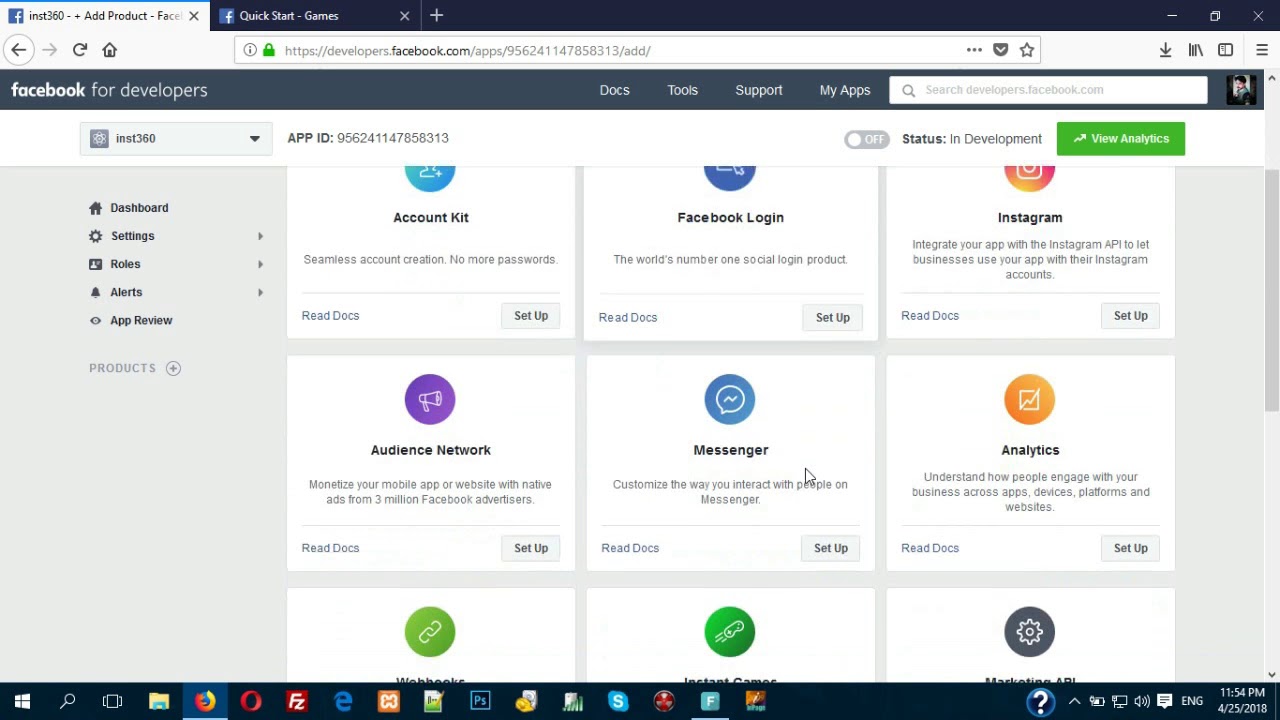Close the Quick Start - Games tab
Screen dimensions: 1280x720
(404, 15)
